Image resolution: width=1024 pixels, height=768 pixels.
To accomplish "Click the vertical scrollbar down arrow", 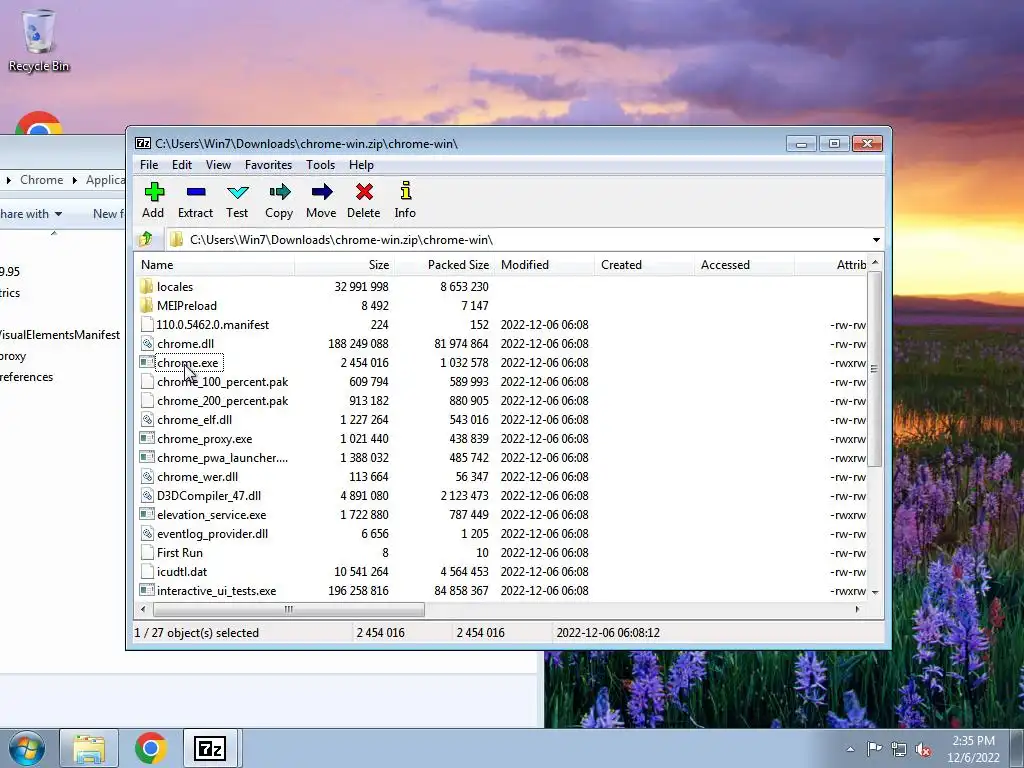I will pos(875,592).
